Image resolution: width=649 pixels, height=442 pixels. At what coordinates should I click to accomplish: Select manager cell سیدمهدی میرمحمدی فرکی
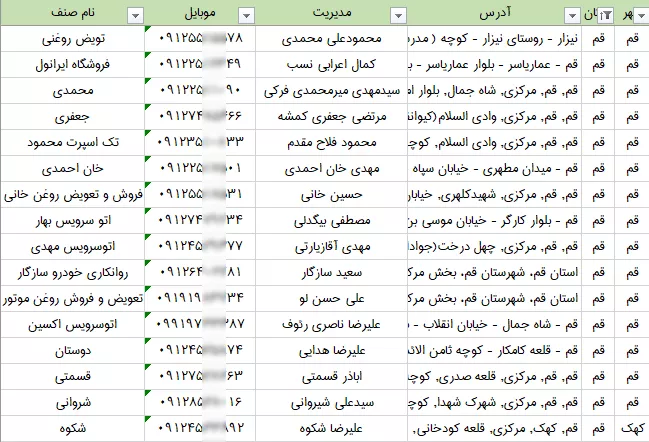pyautogui.click(x=331, y=91)
